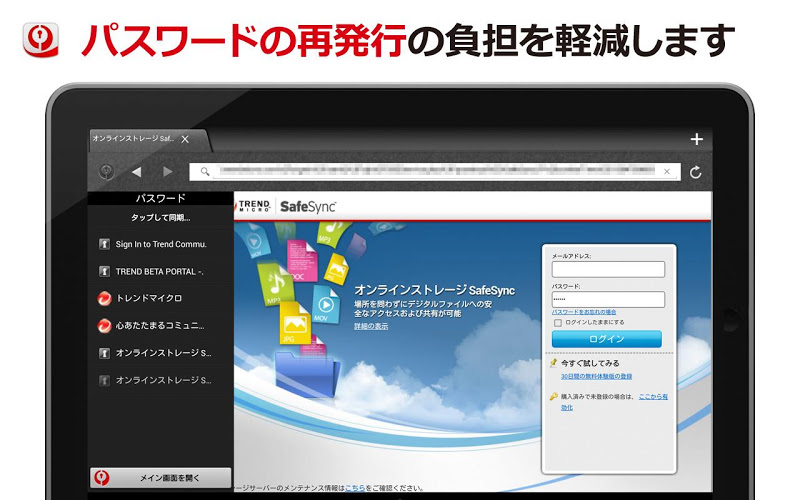Open the Sign In to Trend Commu. entry

tap(160, 244)
